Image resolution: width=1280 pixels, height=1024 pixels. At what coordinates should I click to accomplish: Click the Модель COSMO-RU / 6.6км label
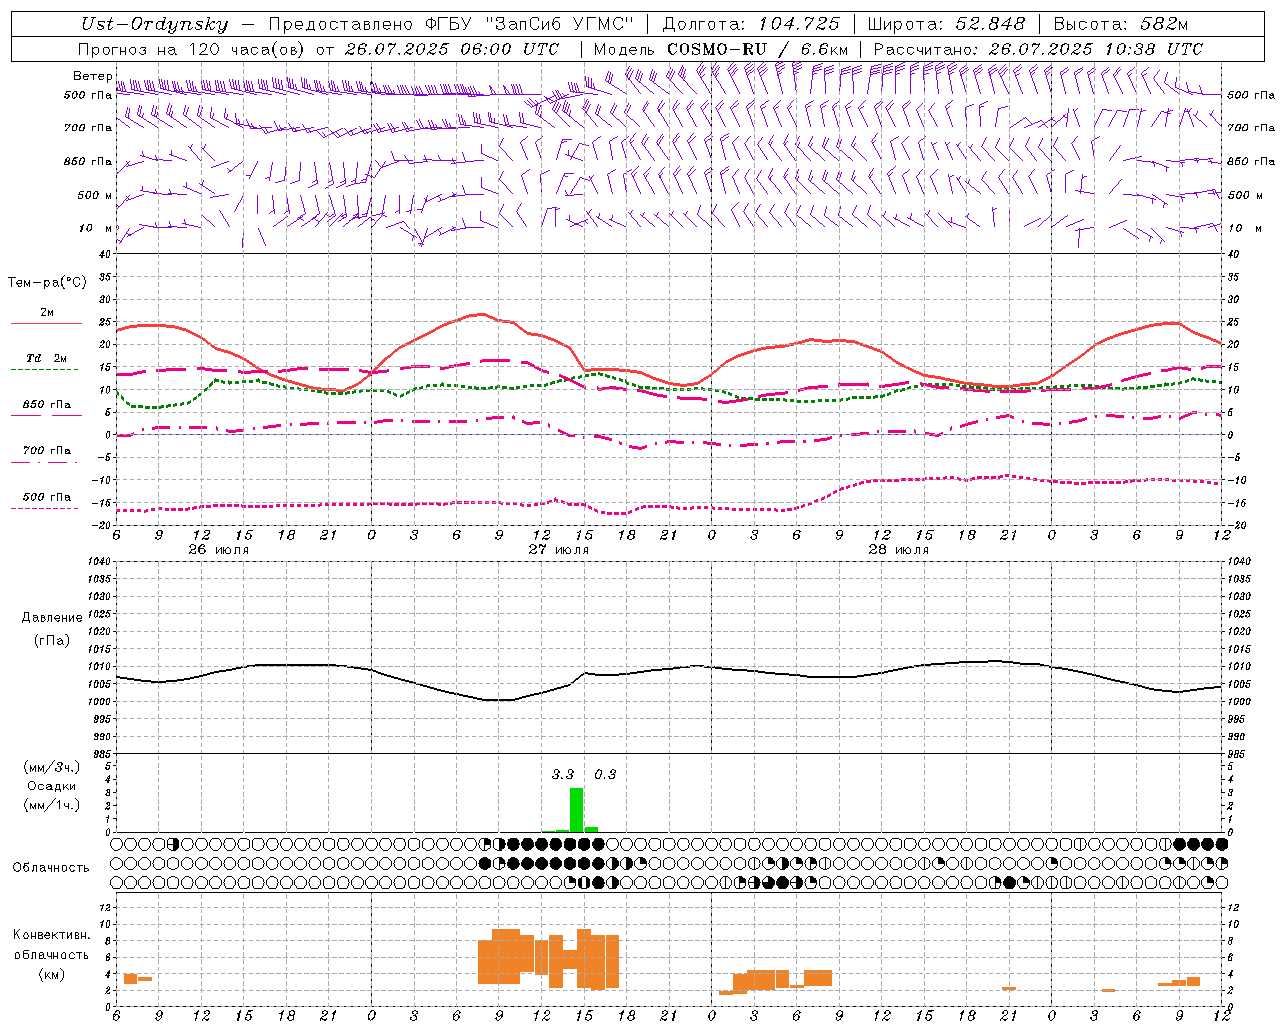click(x=721, y=48)
